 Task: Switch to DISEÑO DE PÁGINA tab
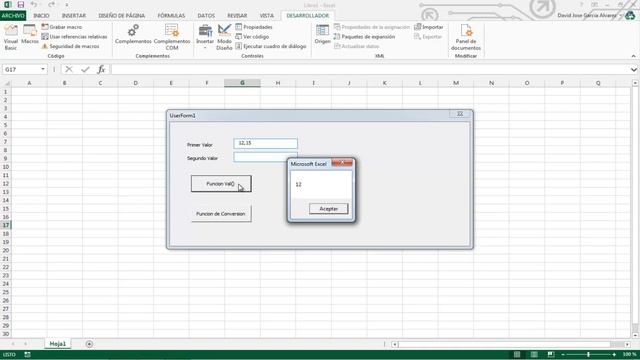[x=122, y=16]
